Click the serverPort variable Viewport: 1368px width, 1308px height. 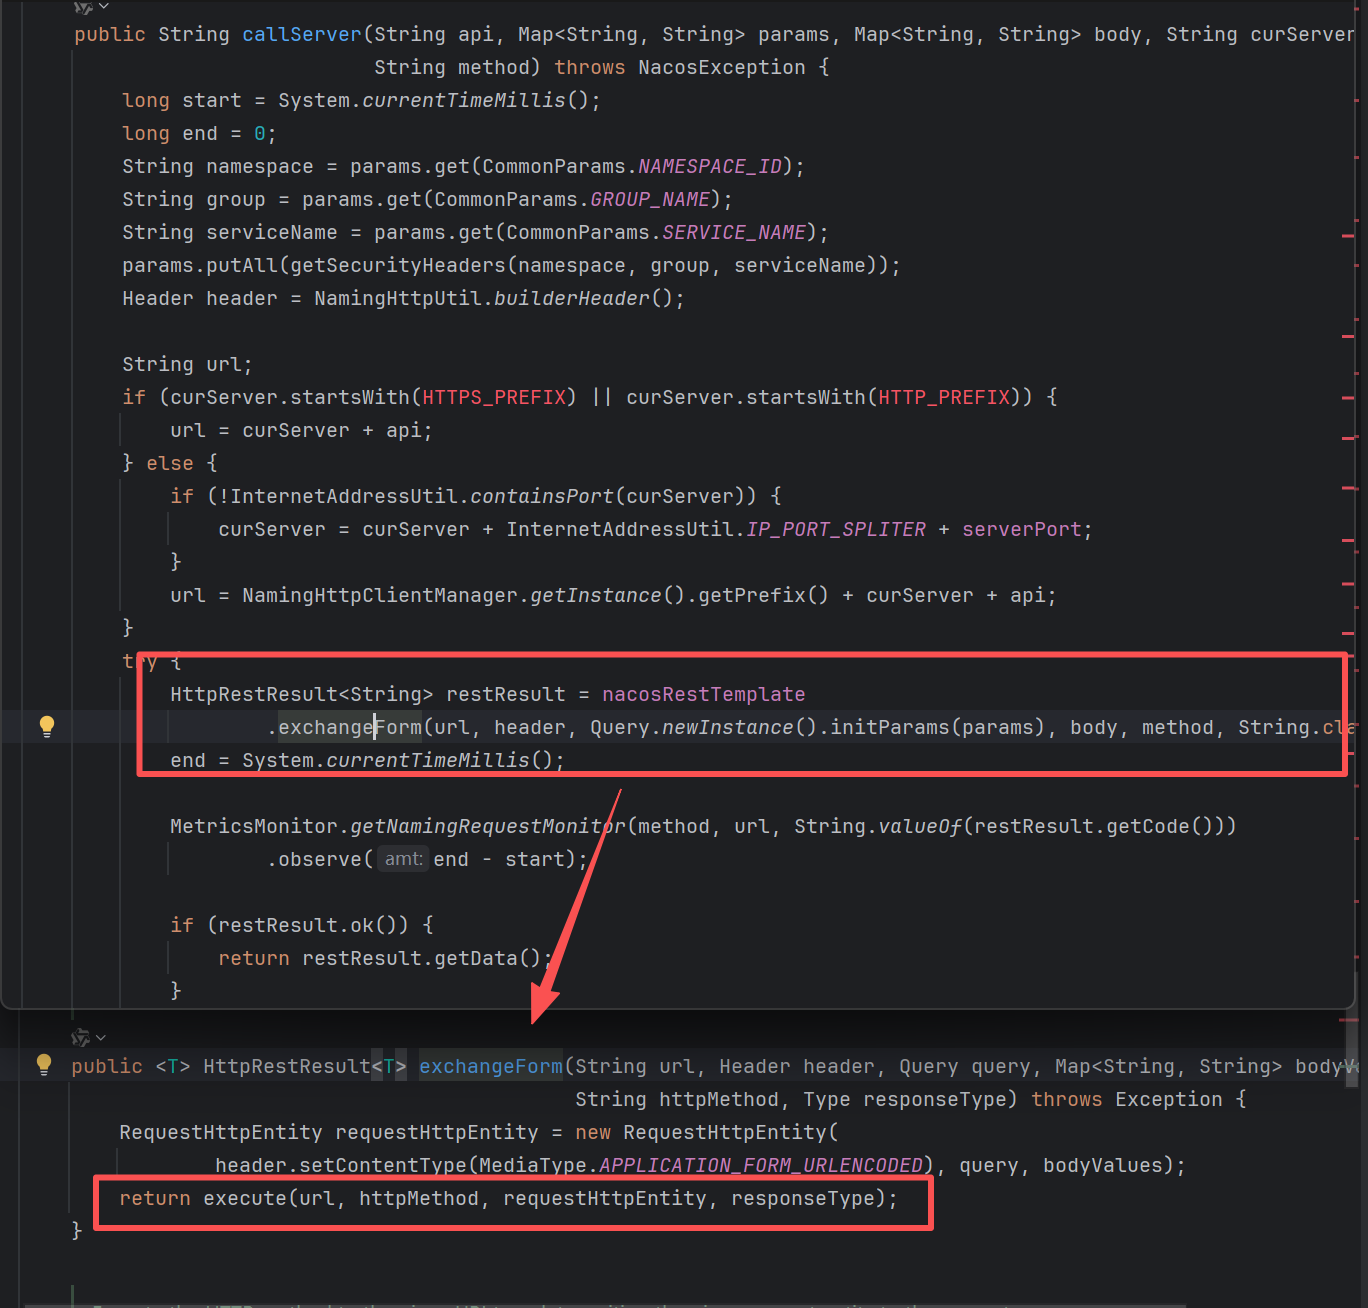1021,529
